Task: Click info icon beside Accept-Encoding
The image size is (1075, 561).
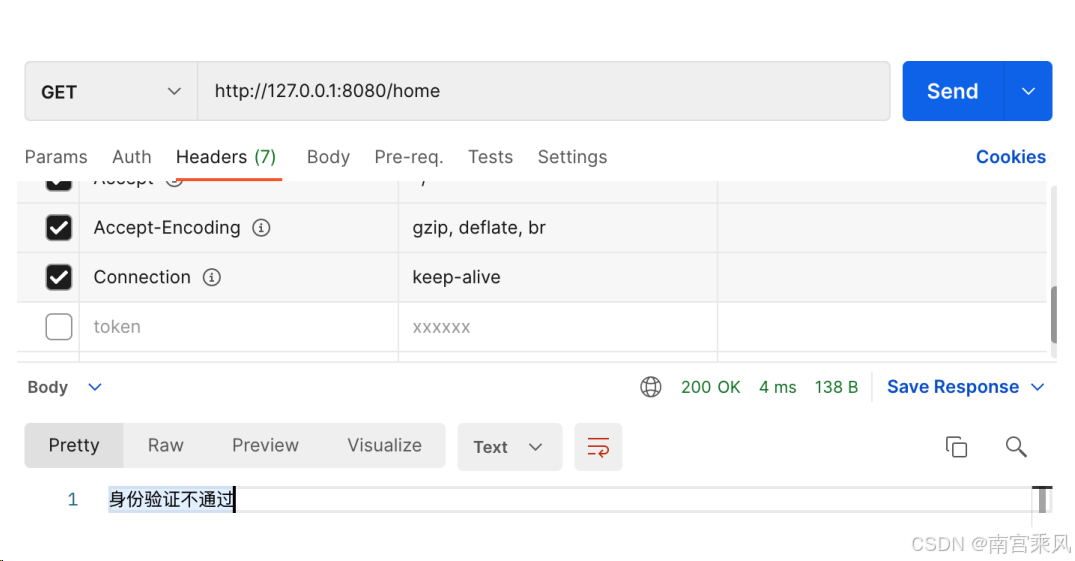Action: pos(261,228)
